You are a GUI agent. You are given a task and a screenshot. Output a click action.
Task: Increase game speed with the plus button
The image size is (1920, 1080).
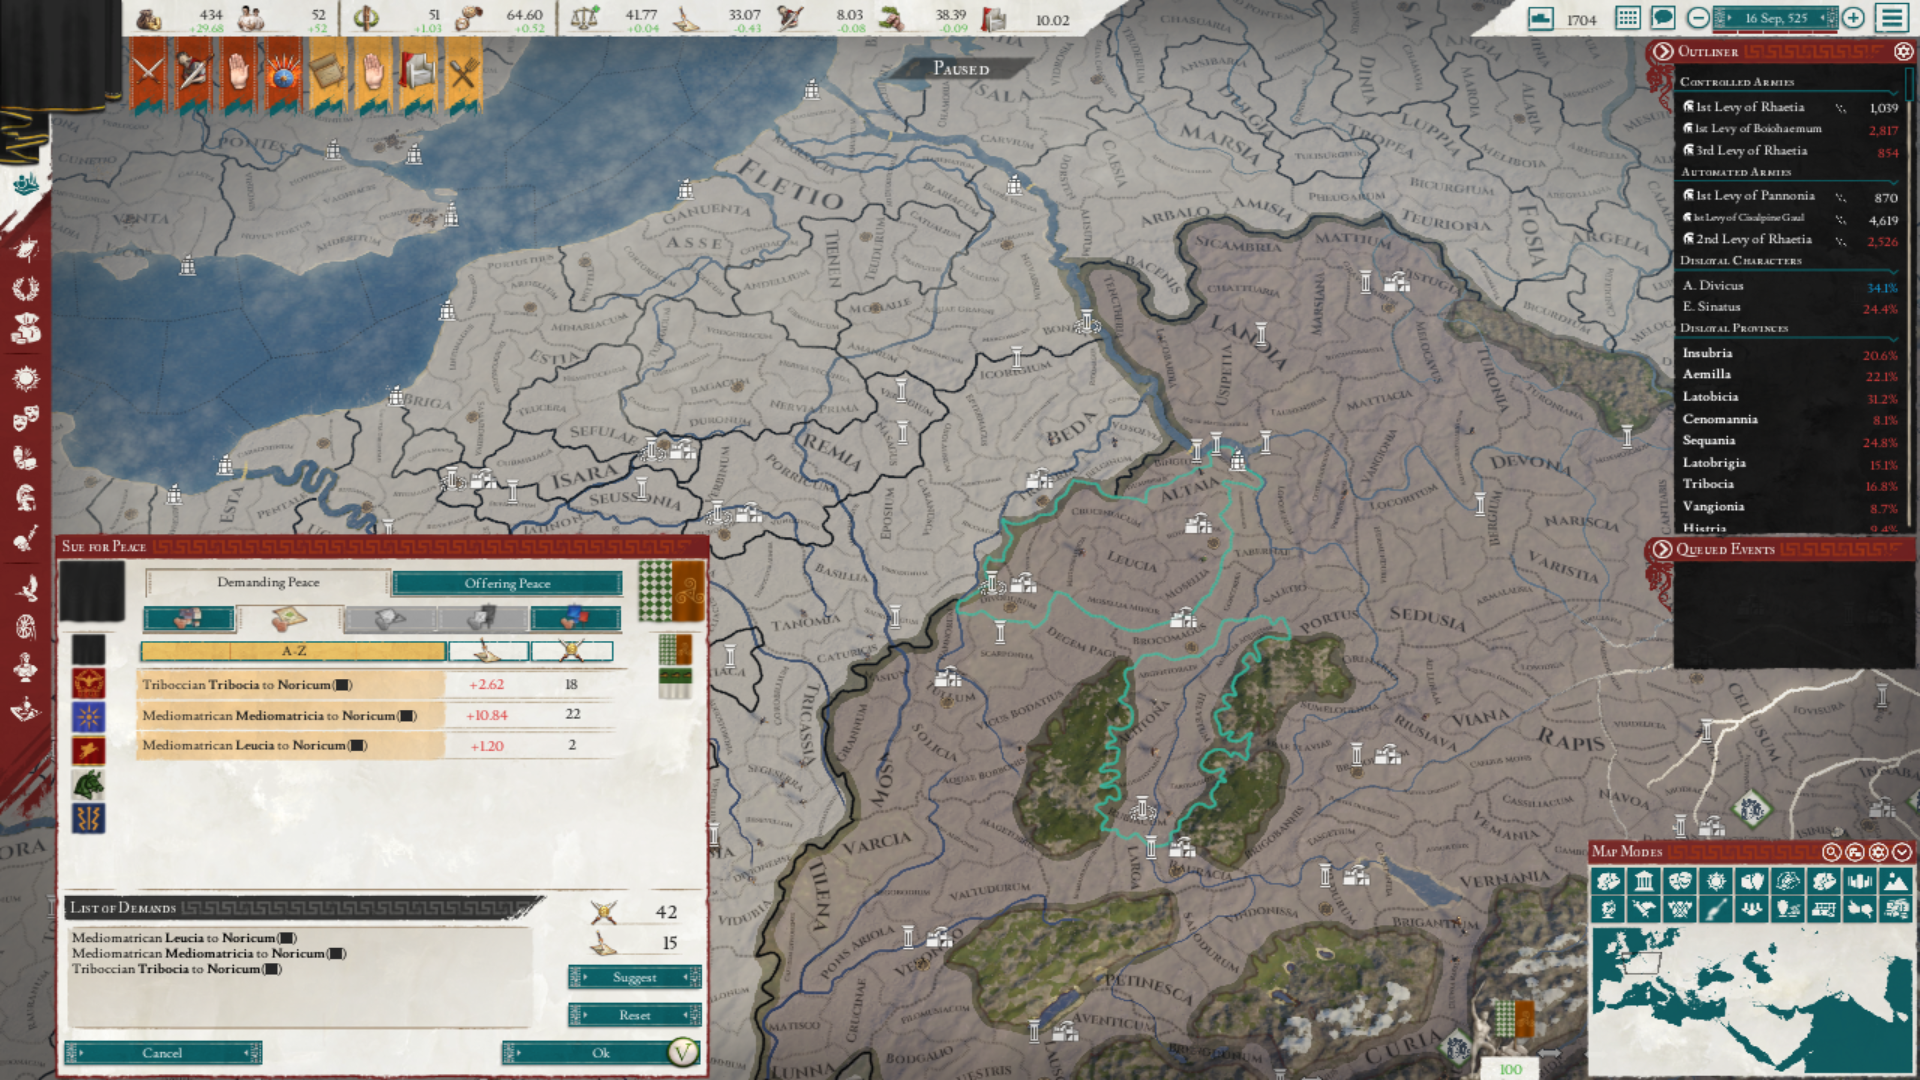pyautogui.click(x=1853, y=18)
